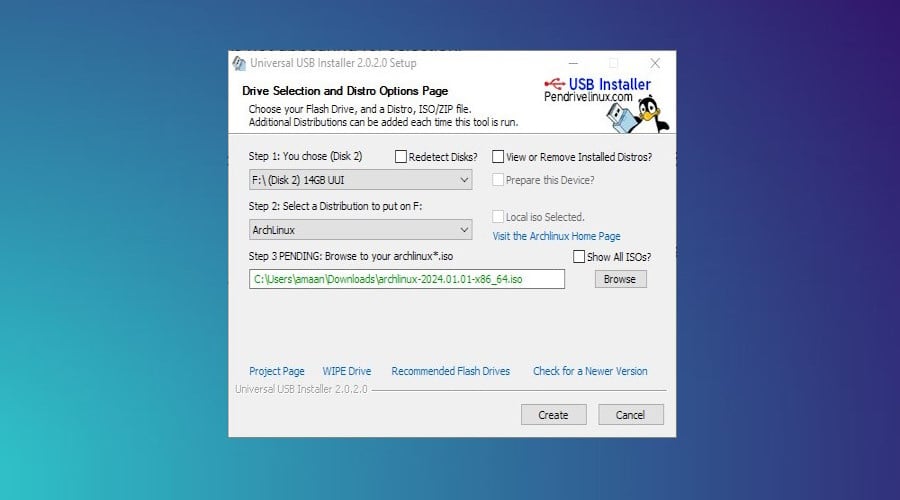Minimize the Universal USB Installer setup window
The image size is (900, 500).
tap(573, 63)
